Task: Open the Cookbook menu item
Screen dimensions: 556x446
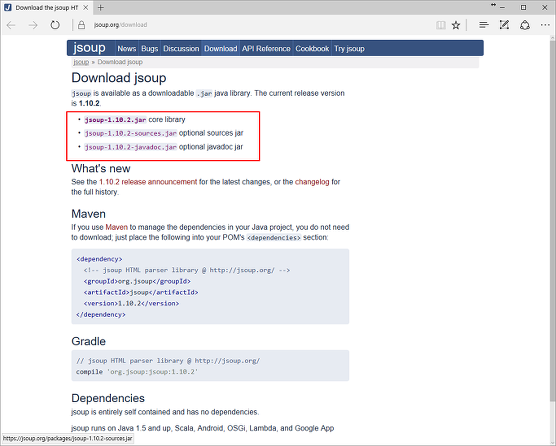Action: tap(312, 49)
